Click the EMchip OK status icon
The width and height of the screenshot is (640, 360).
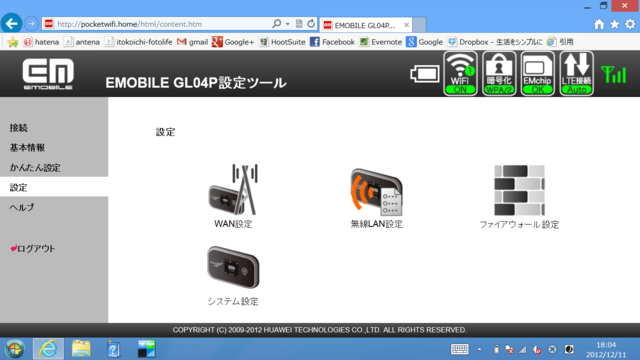point(538,73)
